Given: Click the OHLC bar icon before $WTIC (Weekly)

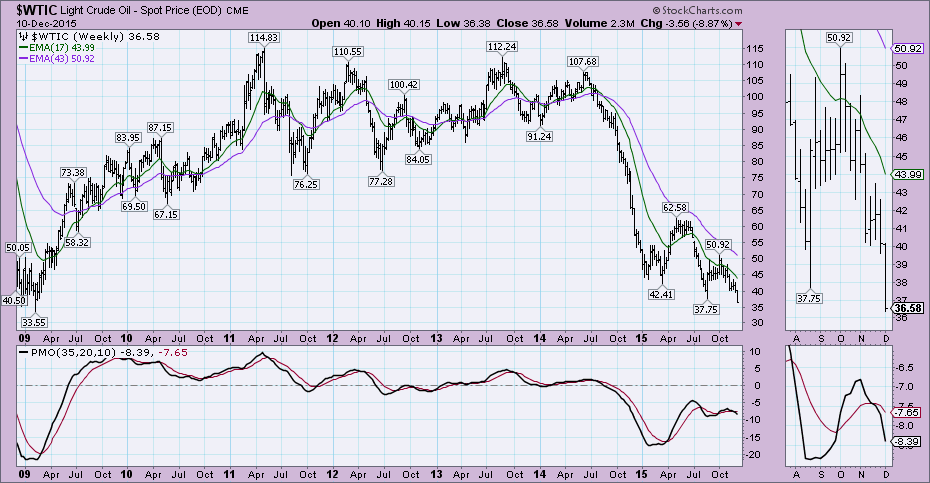Looking at the screenshot, I should click(22, 36).
